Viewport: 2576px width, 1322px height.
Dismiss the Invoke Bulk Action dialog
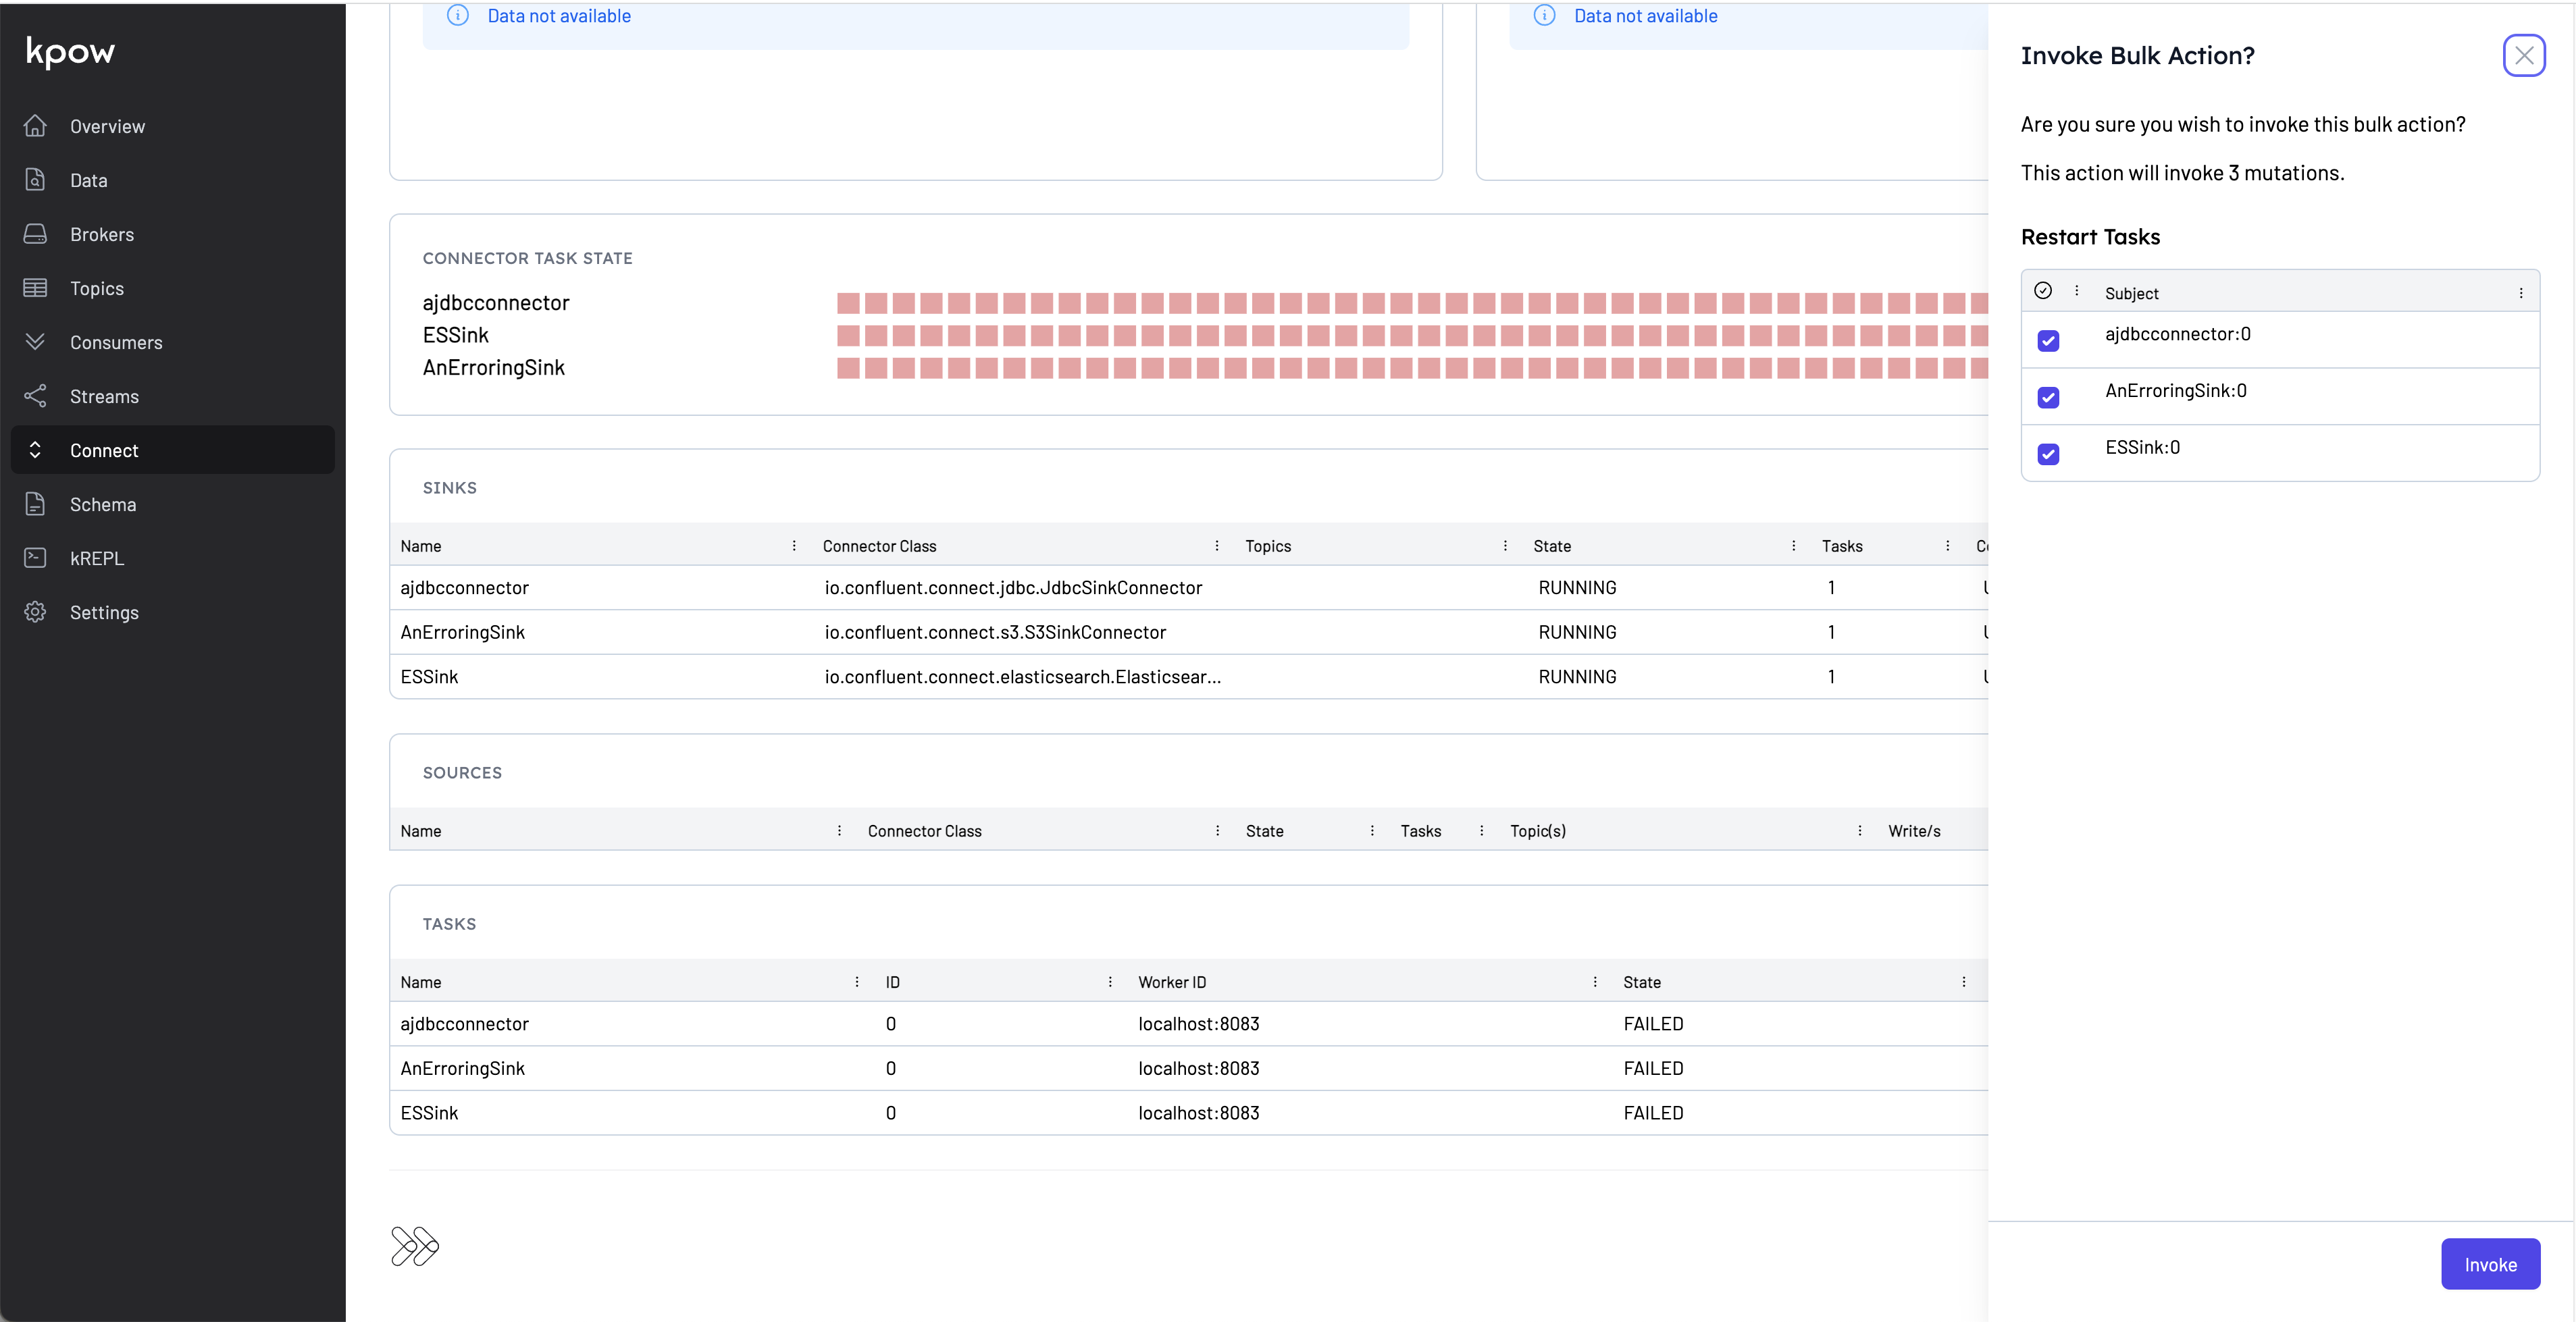2525,55
